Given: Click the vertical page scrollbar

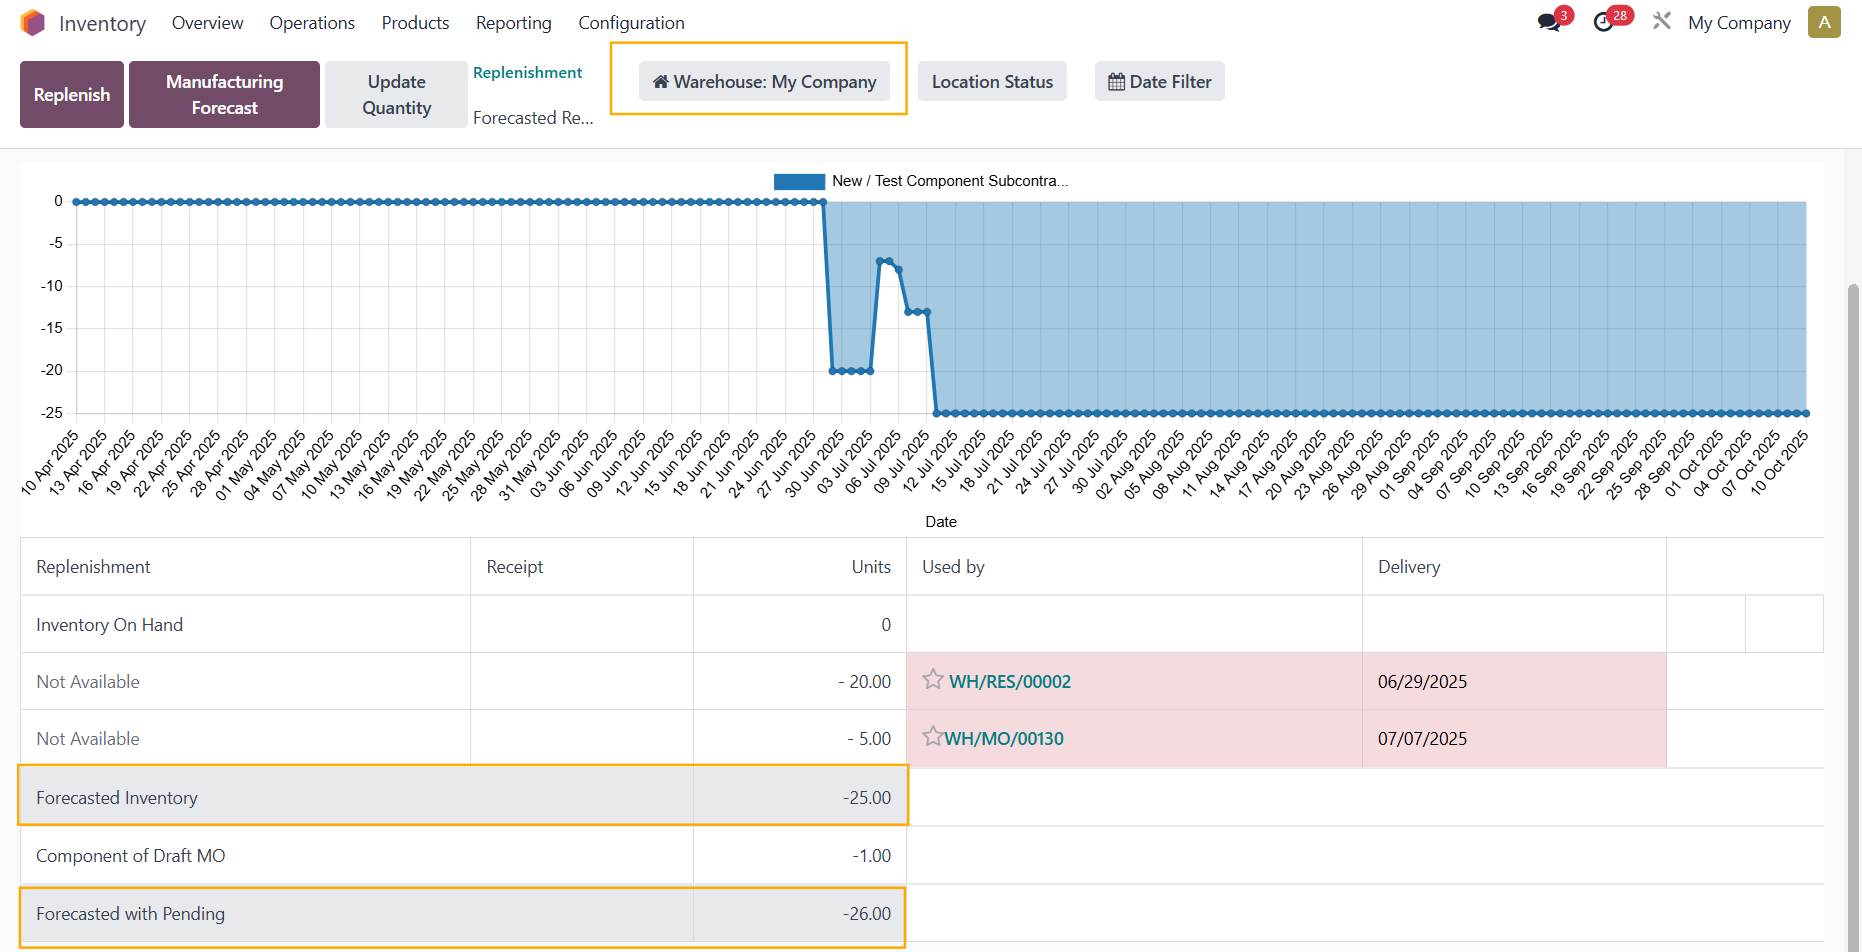Looking at the screenshot, I should [x=1852, y=600].
